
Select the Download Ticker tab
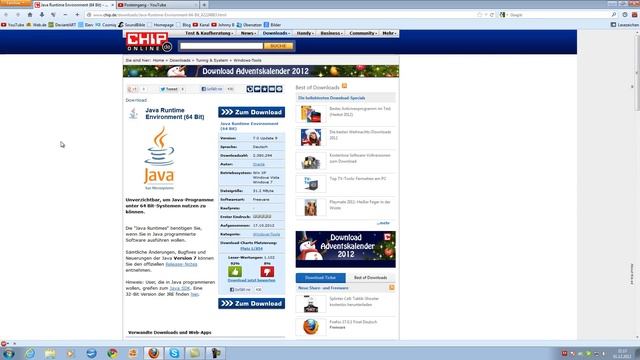point(320,278)
